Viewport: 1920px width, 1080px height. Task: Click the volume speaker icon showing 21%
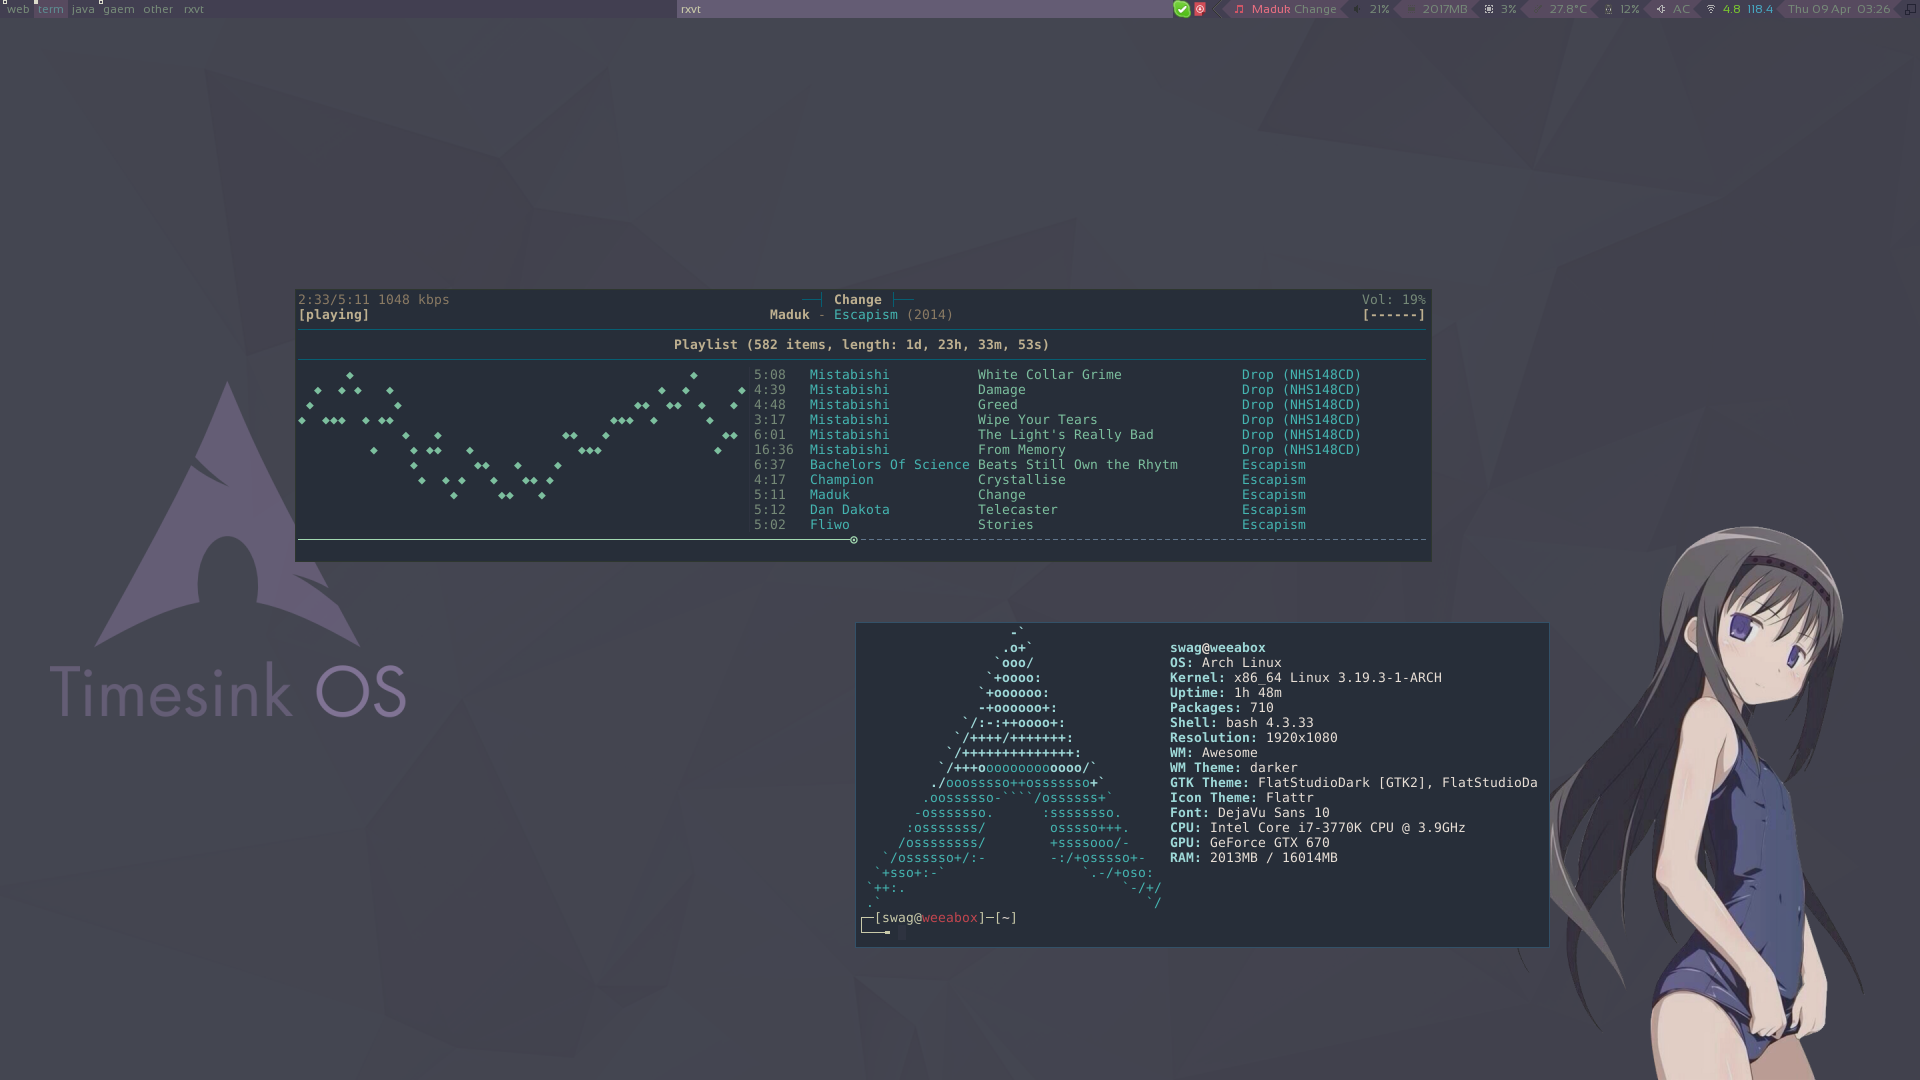(x=1357, y=9)
